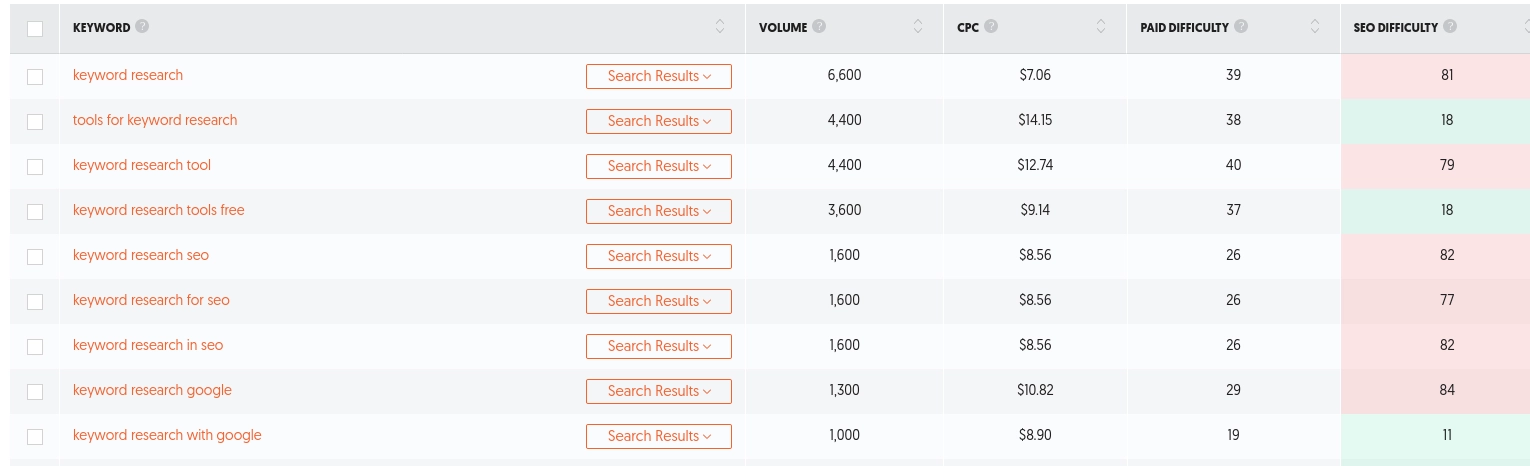Screen dimensions: 1530x466
Task: Select SEO difficulty value 79
Action: 1447,165
